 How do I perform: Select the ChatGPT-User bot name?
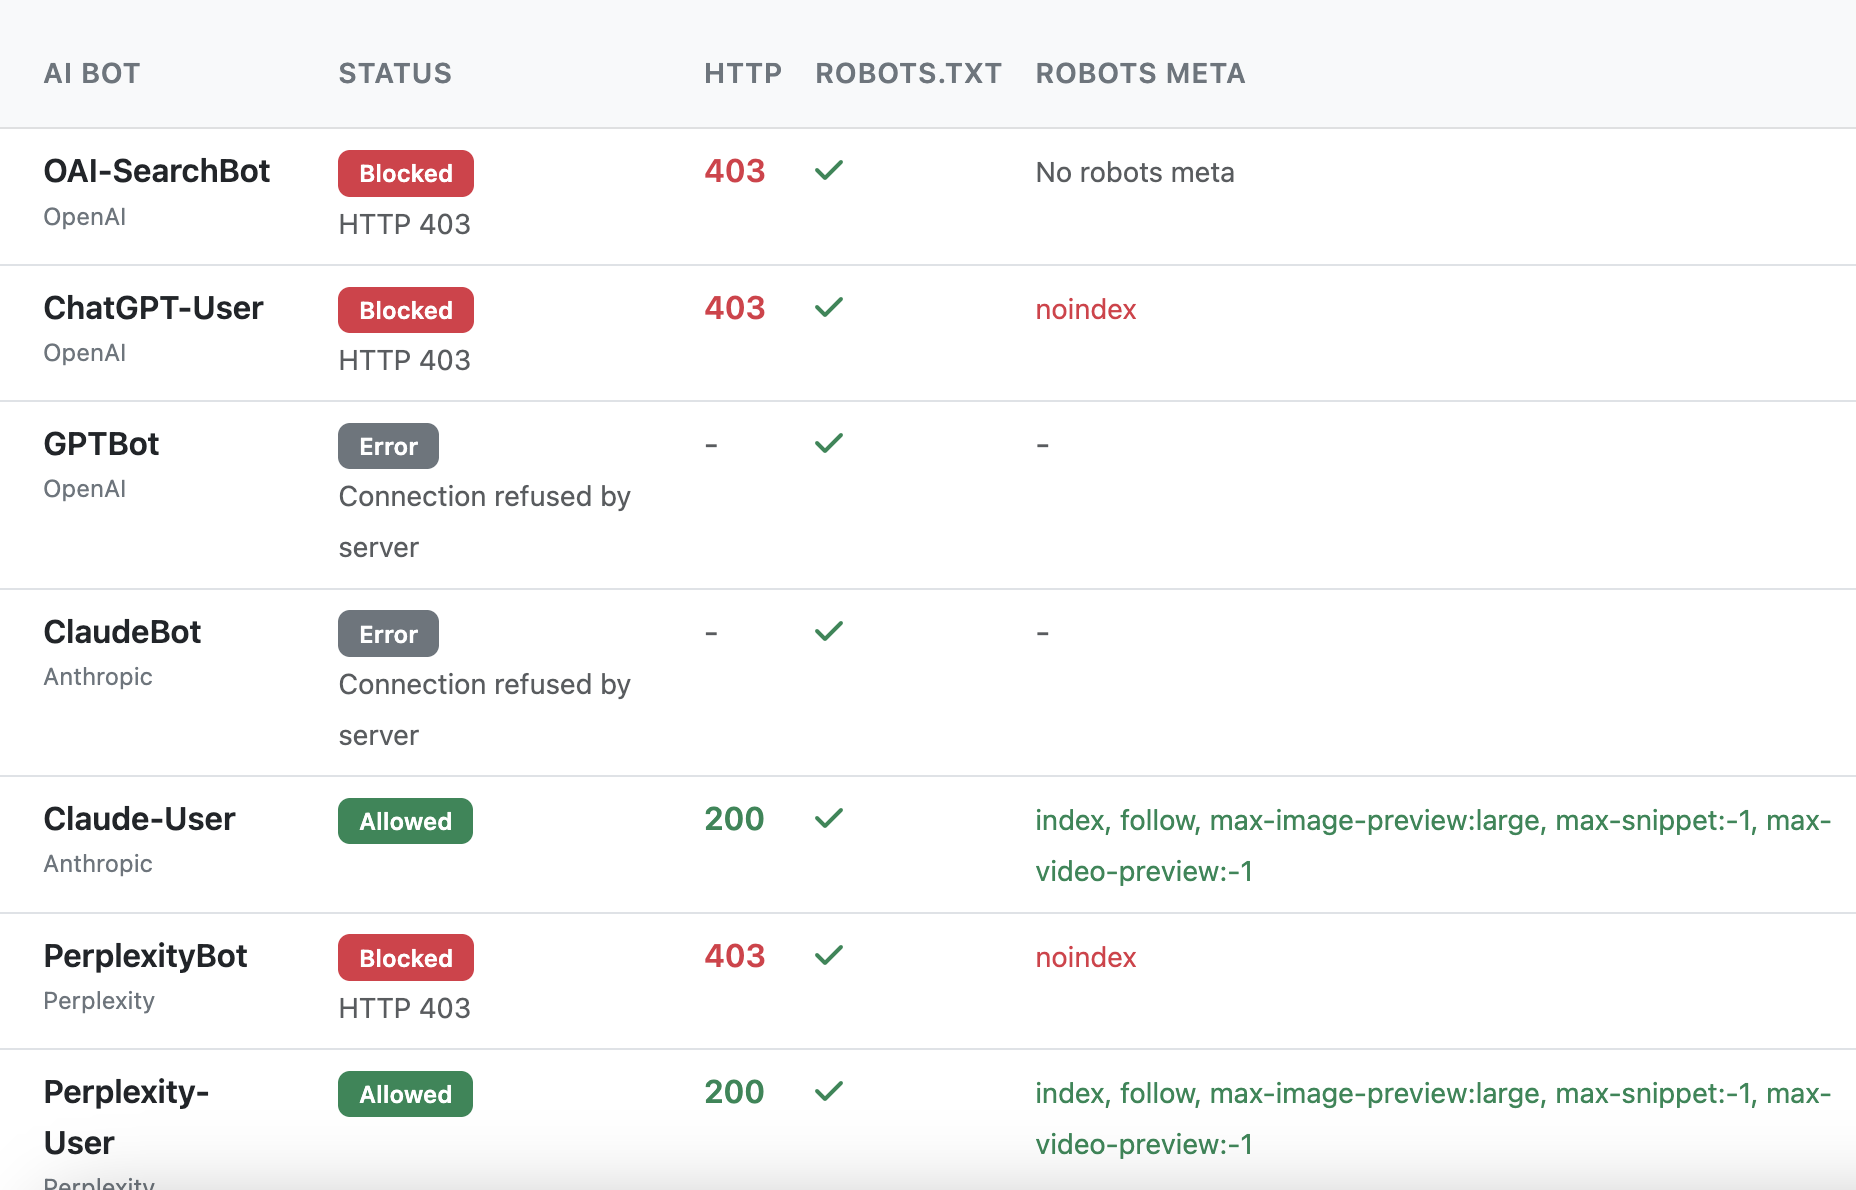153,308
